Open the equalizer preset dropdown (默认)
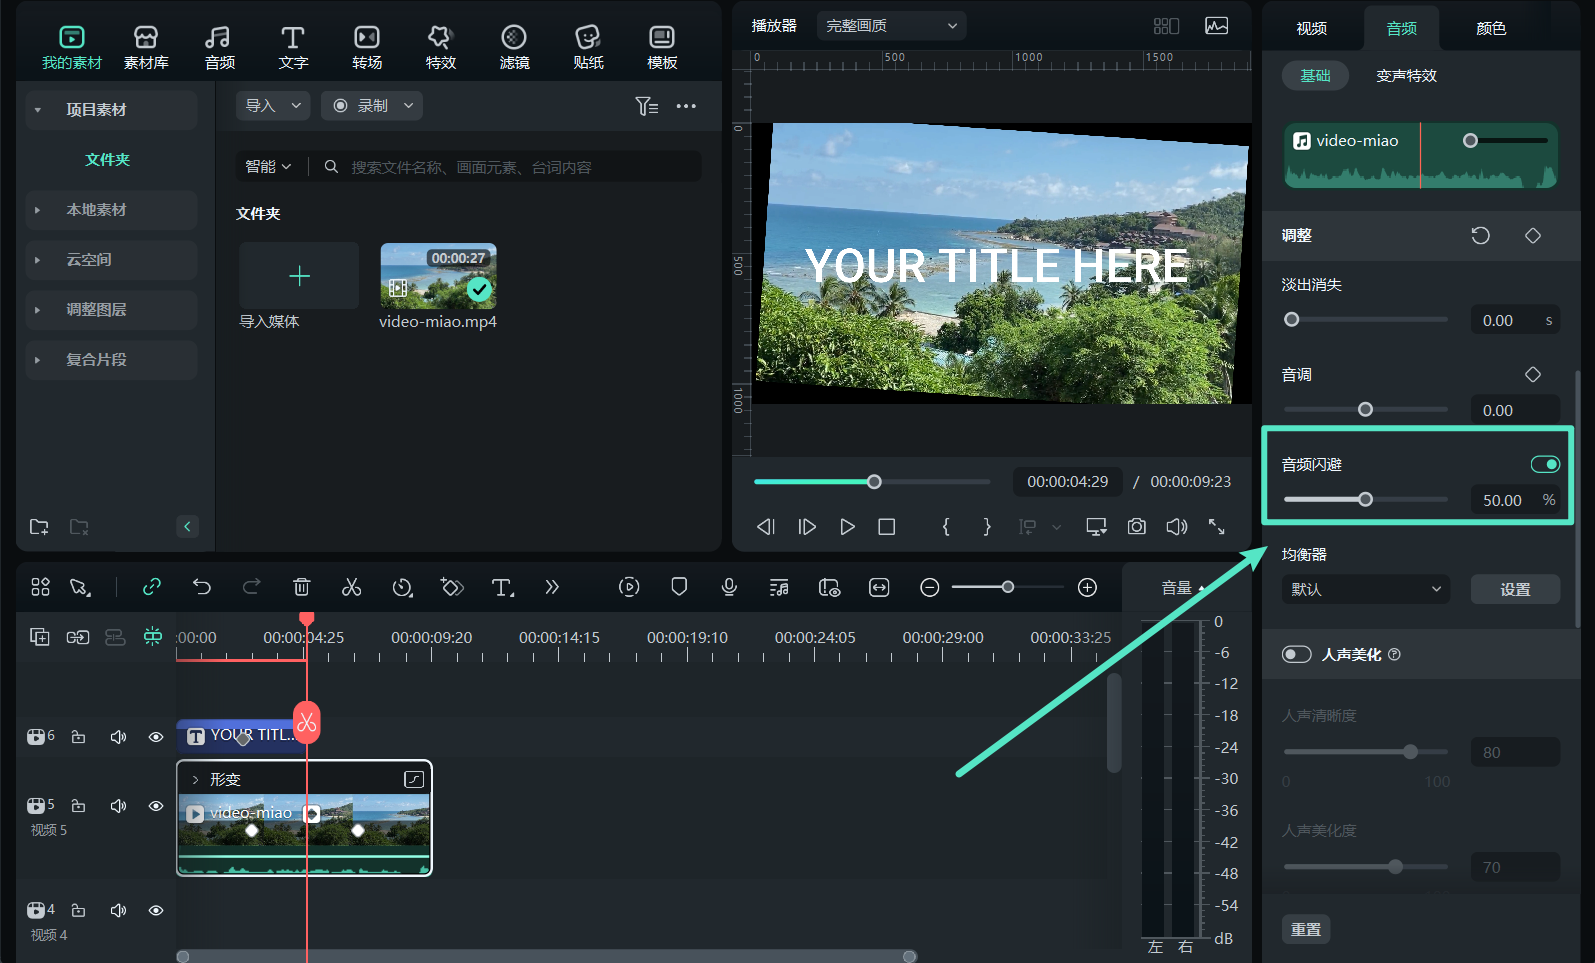The width and height of the screenshot is (1595, 963). pyautogui.click(x=1365, y=589)
